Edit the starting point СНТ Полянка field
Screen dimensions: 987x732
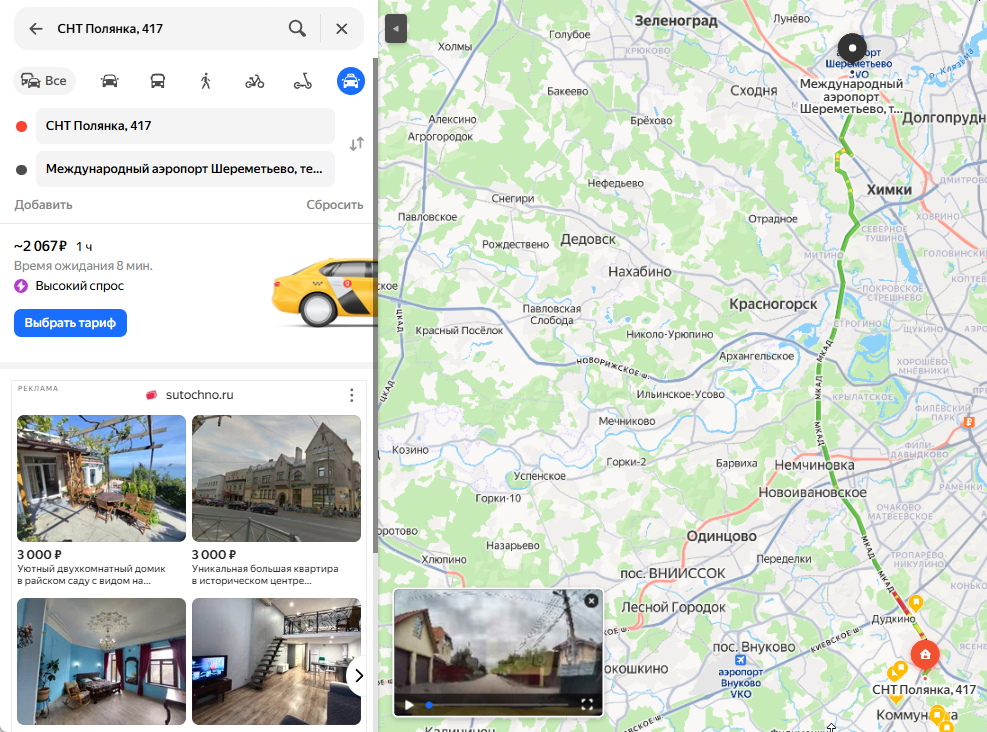pos(185,126)
